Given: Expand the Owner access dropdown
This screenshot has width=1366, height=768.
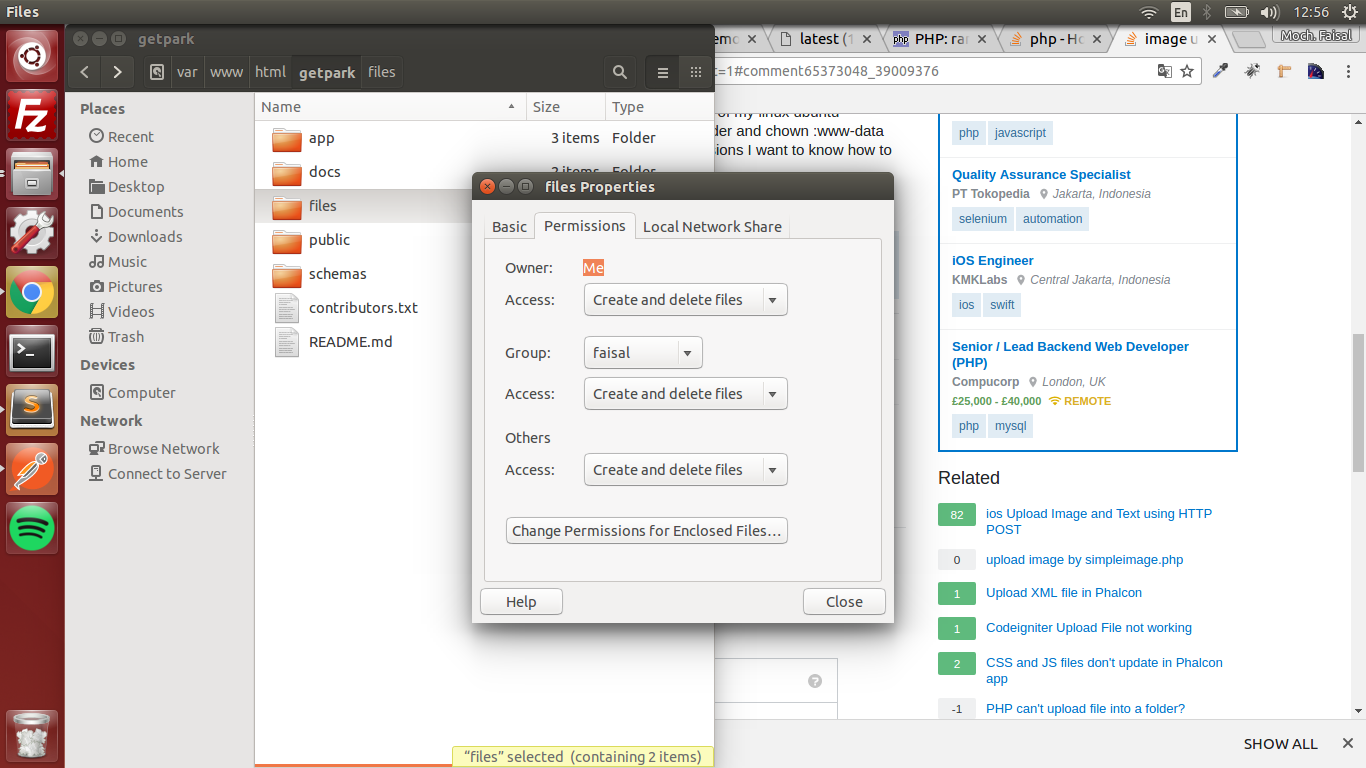Looking at the screenshot, I should point(685,300).
